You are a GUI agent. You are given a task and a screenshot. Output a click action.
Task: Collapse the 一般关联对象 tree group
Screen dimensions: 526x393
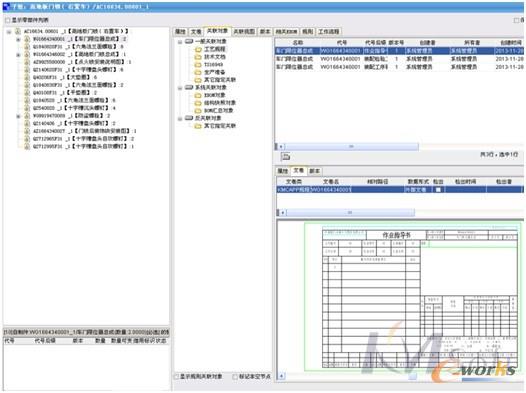tap(180, 42)
